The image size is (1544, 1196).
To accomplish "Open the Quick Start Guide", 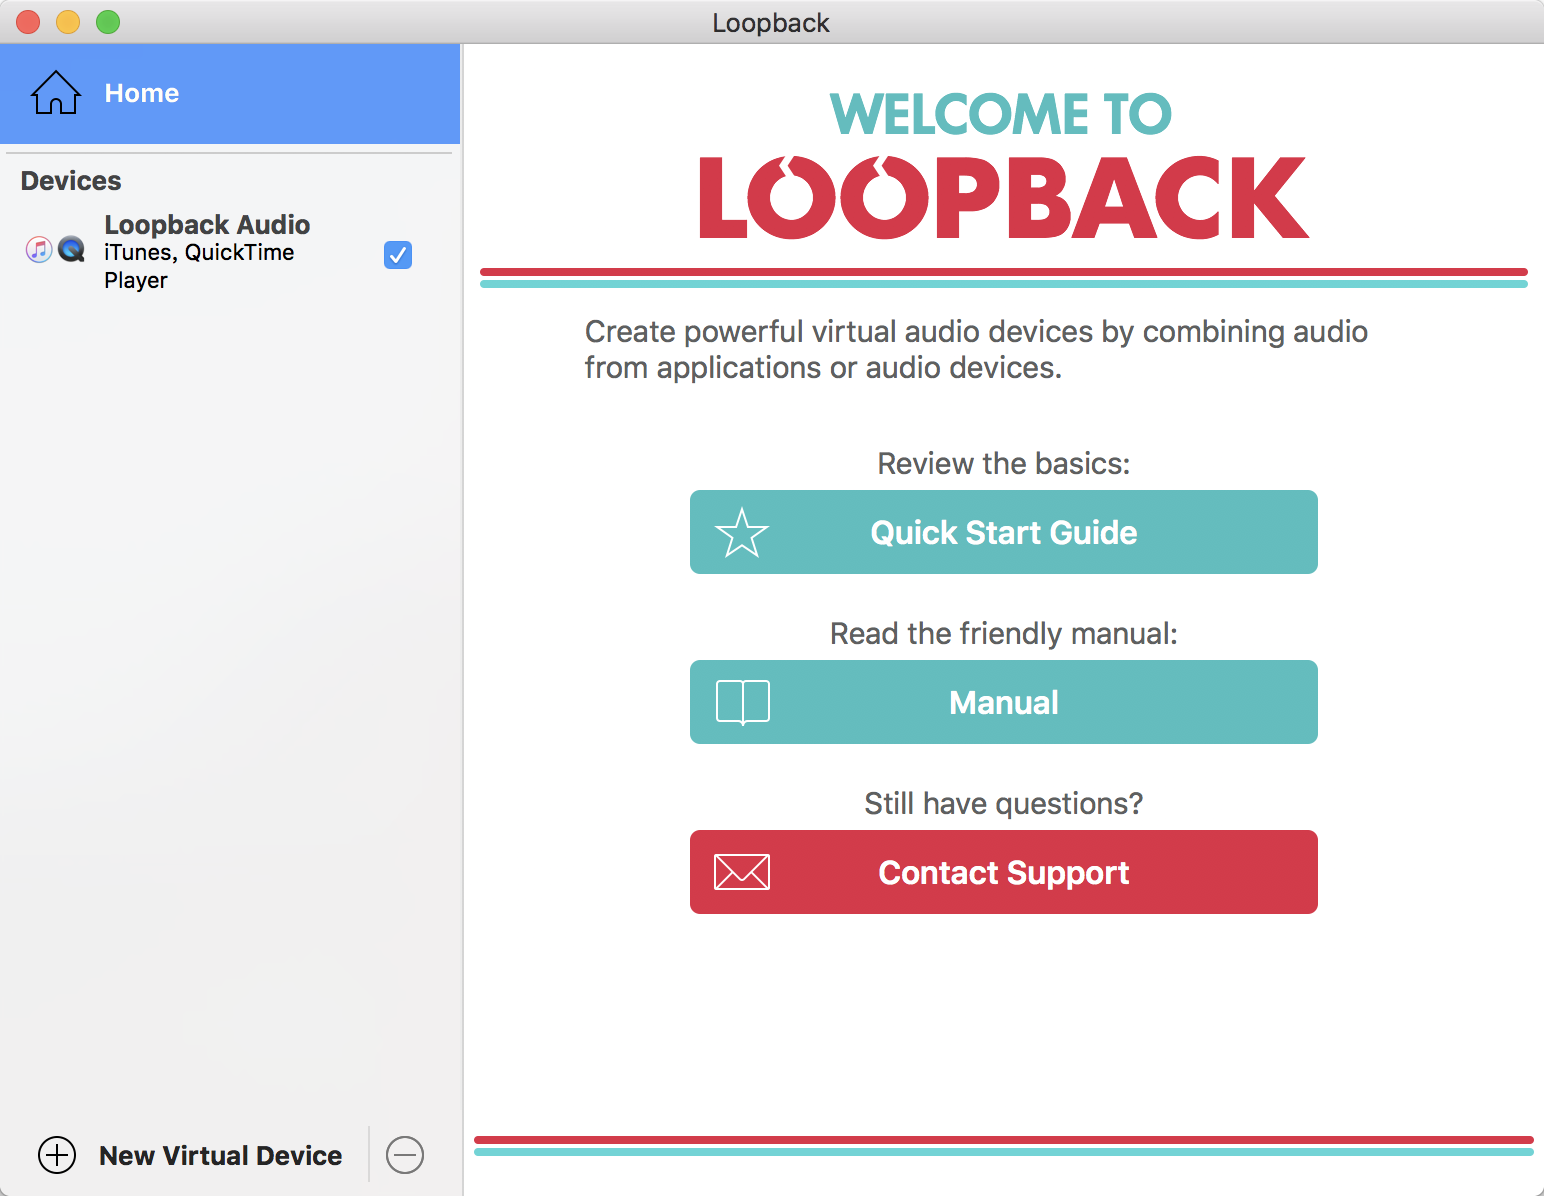I will pyautogui.click(x=1003, y=532).
